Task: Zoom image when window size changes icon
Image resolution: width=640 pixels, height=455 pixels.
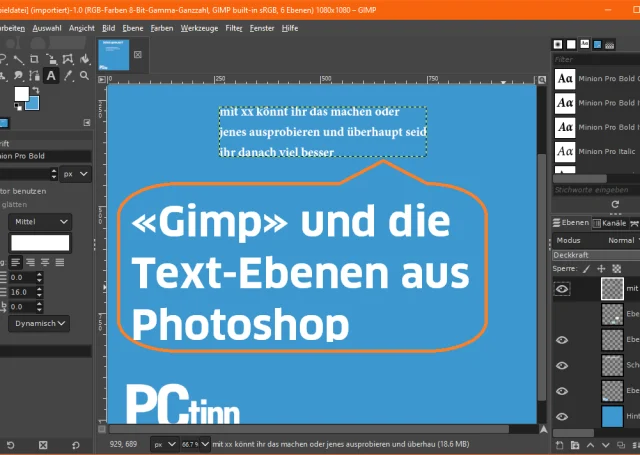Action: (542, 80)
